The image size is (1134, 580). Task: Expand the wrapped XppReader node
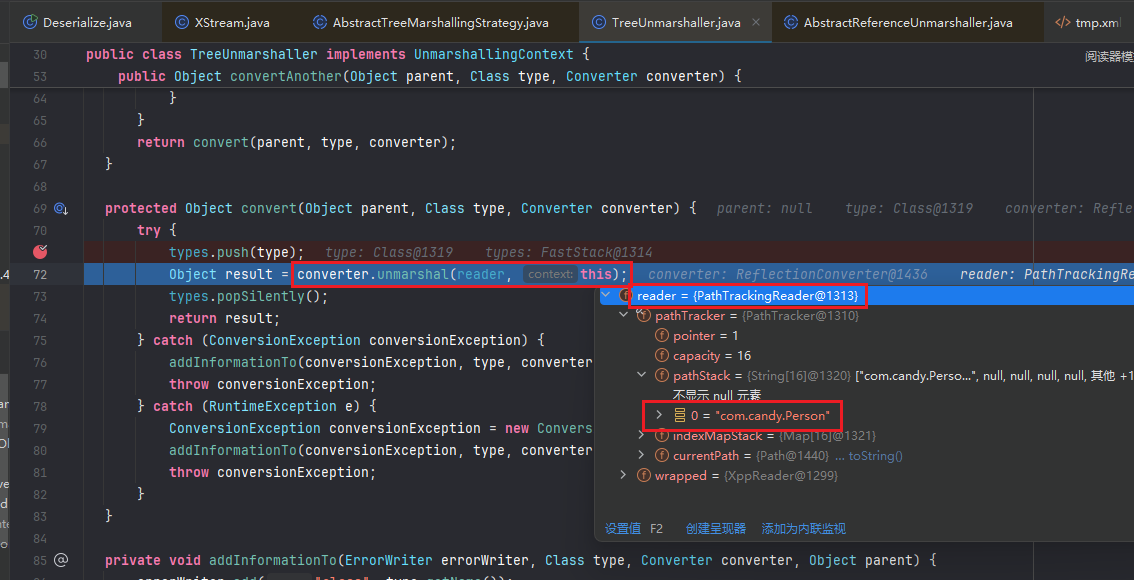623,476
